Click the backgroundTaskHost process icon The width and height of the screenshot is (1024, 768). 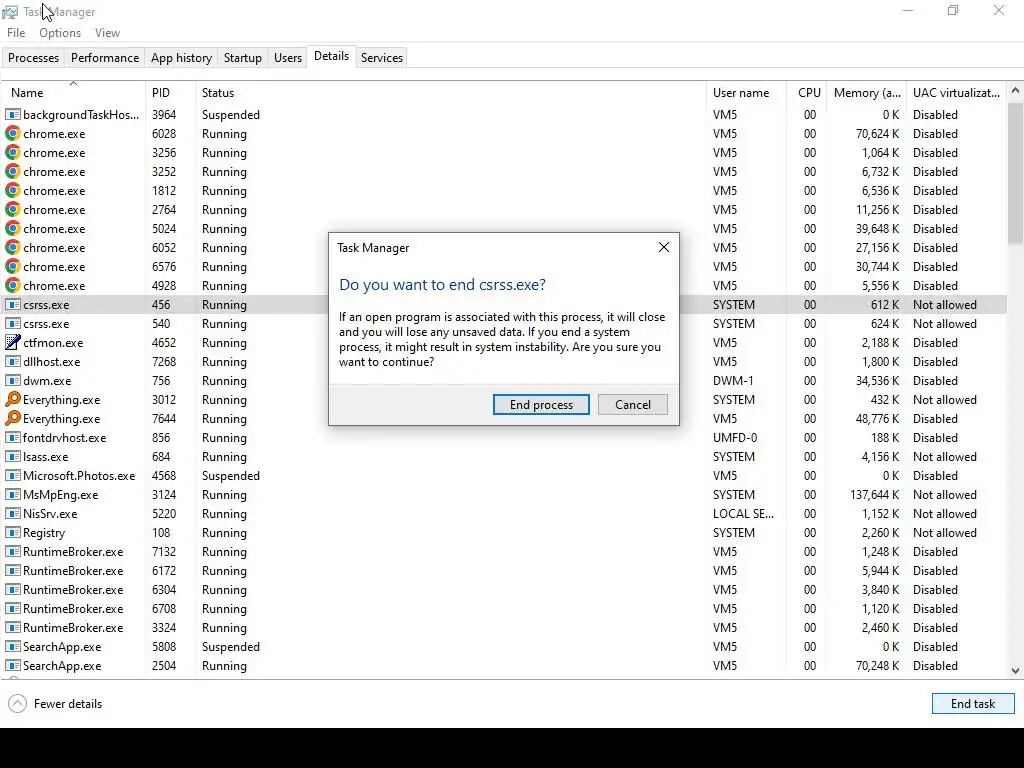tap(12, 115)
